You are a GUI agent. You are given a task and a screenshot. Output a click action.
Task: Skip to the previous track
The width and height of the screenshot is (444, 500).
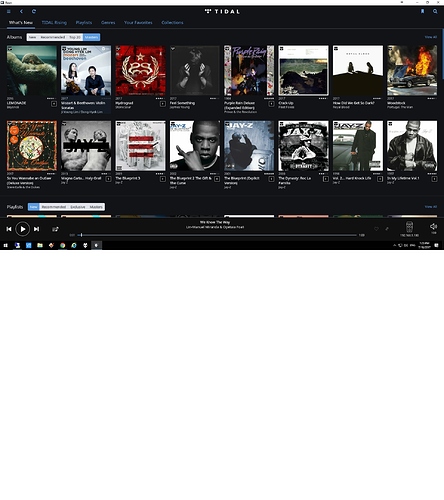click(x=9, y=229)
